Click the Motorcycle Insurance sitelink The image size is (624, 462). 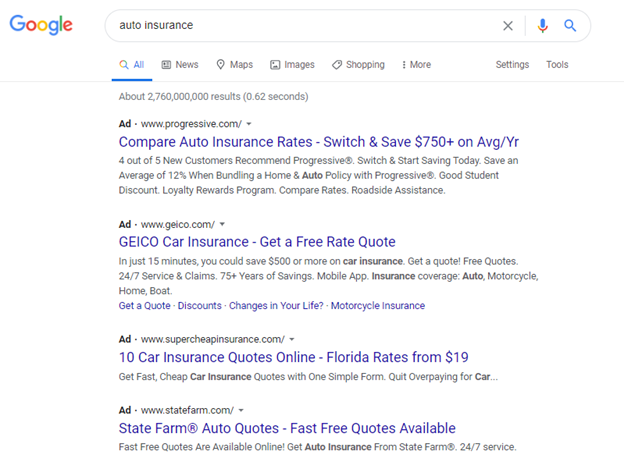[377, 306]
